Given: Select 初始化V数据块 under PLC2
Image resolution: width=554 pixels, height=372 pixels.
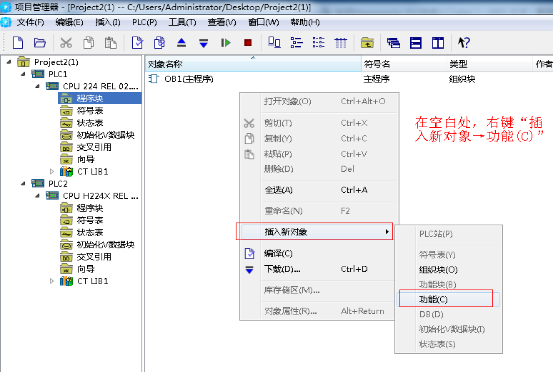Looking at the screenshot, I should pos(106,244).
